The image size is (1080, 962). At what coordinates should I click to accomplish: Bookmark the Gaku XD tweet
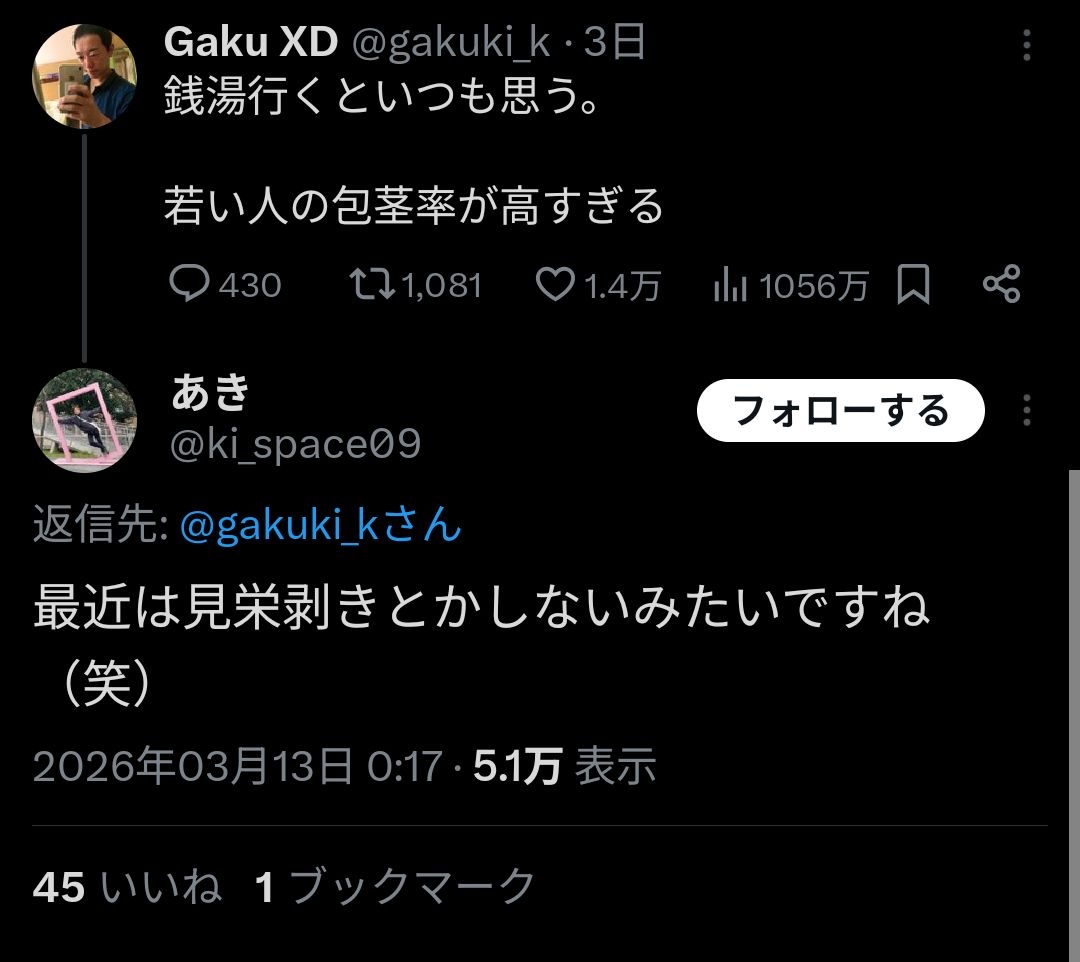pos(913,284)
